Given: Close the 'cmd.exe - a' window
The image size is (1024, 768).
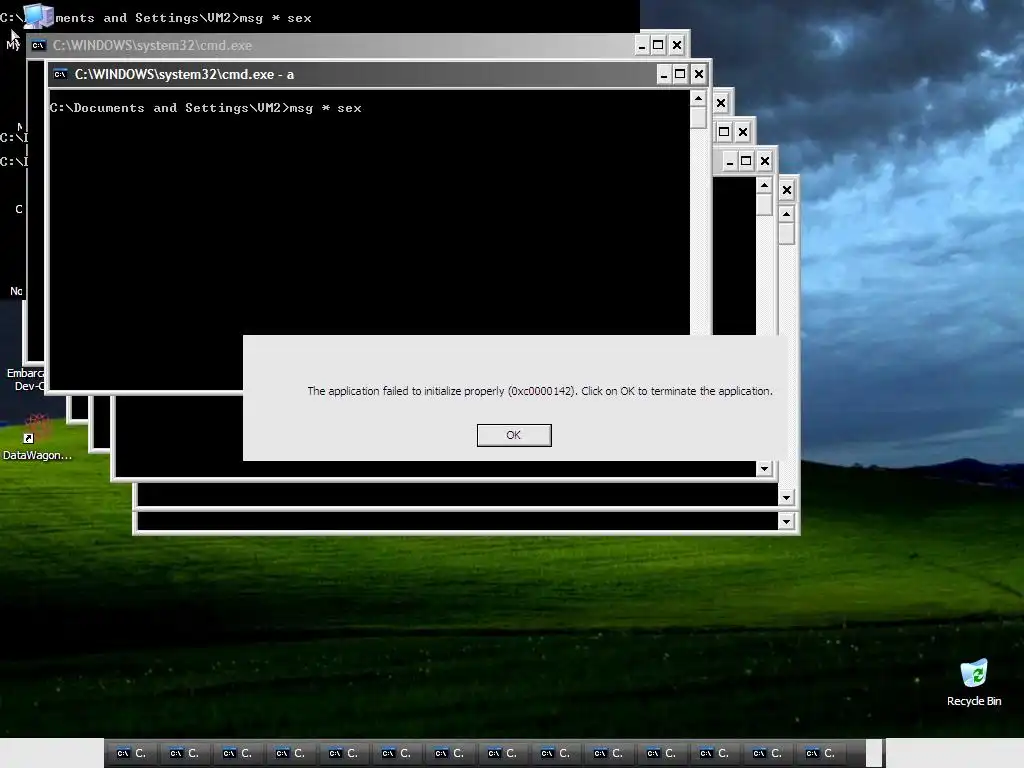Looking at the screenshot, I should [699, 74].
